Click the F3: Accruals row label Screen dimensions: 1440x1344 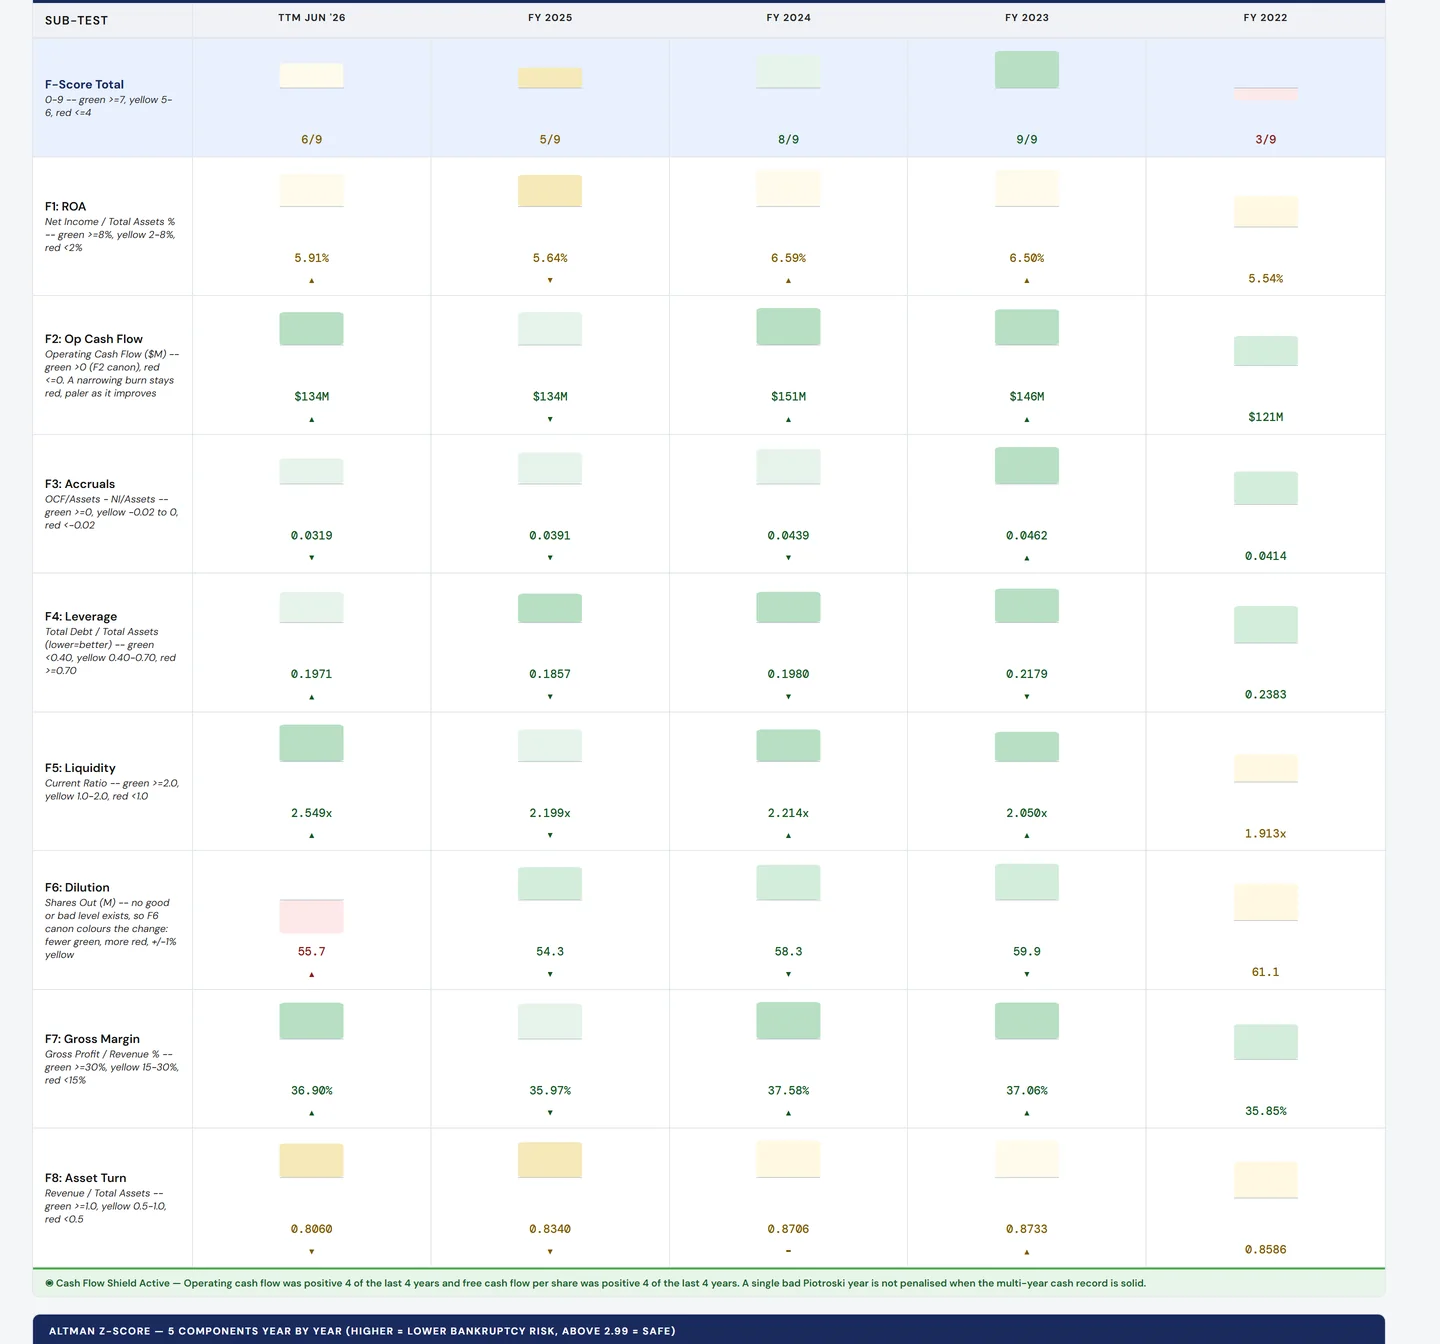tap(80, 484)
